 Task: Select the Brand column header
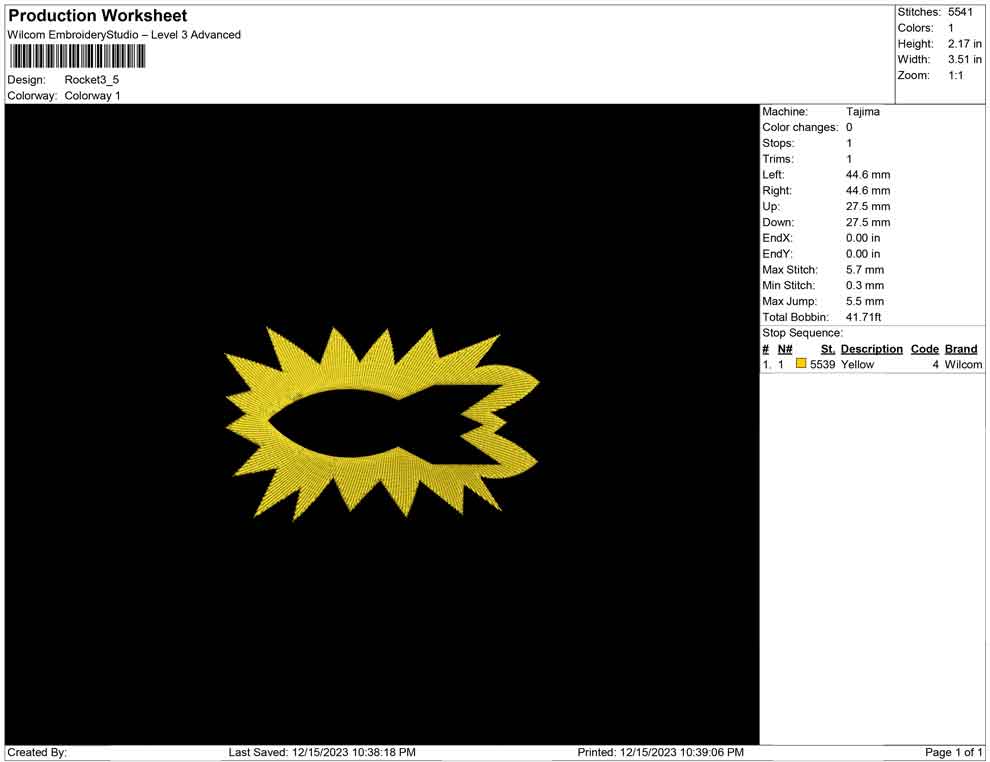pyautogui.click(x=961, y=349)
